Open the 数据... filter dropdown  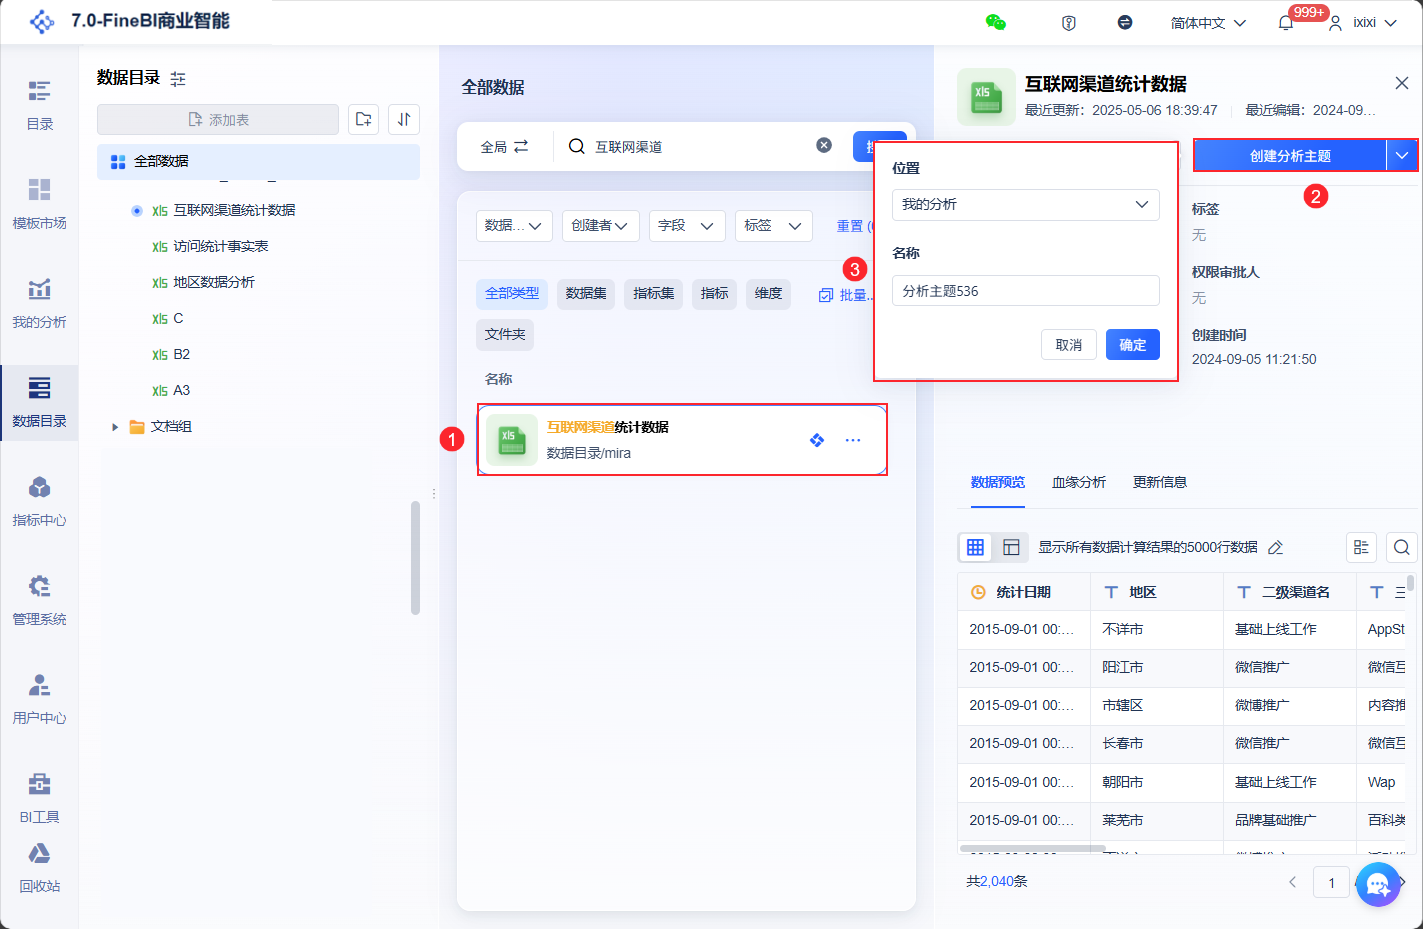(514, 226)
